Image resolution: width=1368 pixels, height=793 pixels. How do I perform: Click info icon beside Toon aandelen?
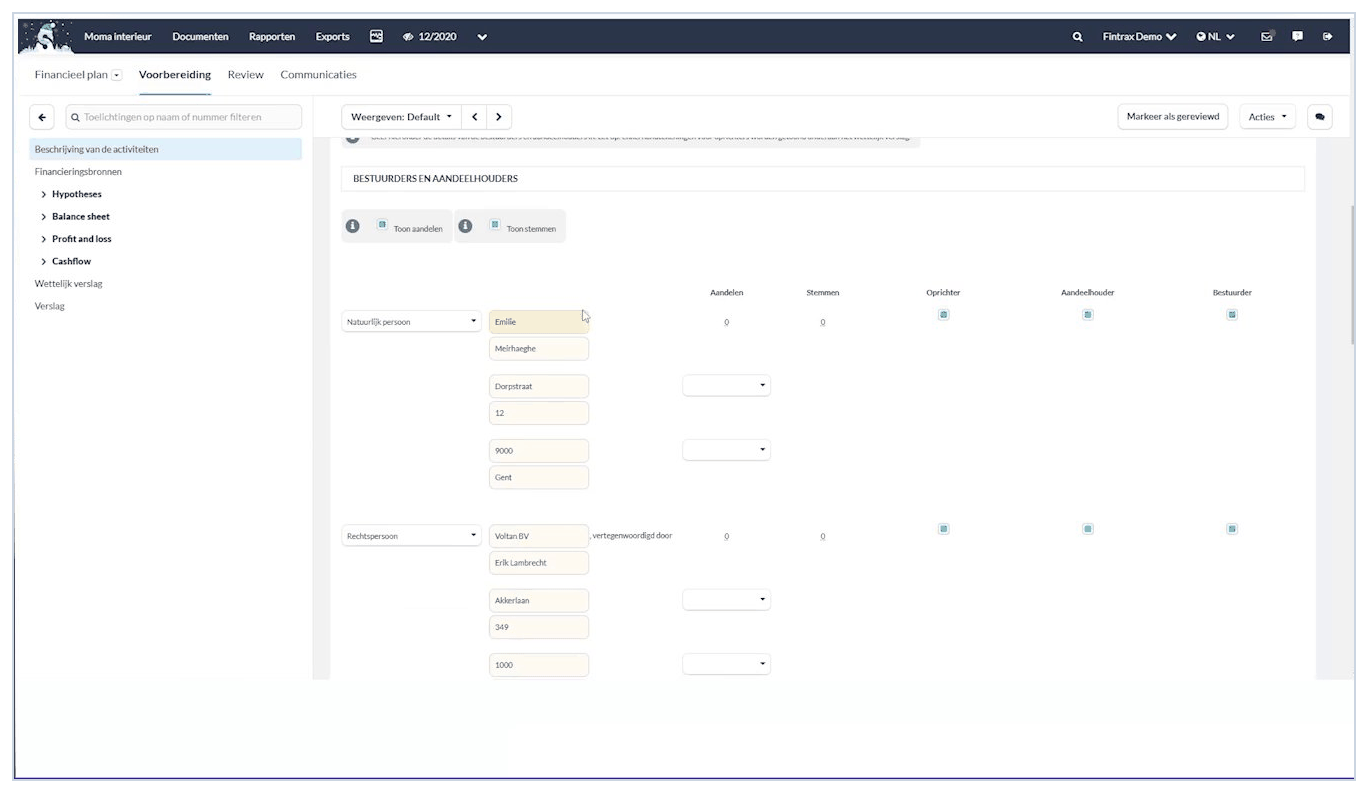(x=352, y=226)
